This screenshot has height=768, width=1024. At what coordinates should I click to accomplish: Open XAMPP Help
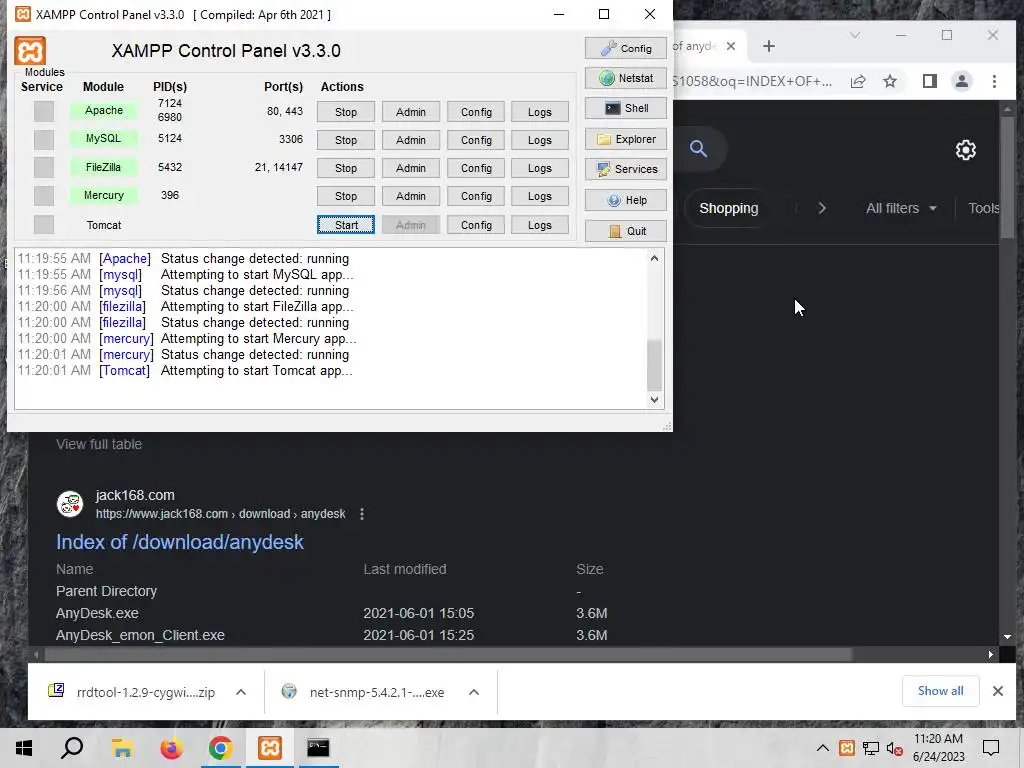[626, 200]
